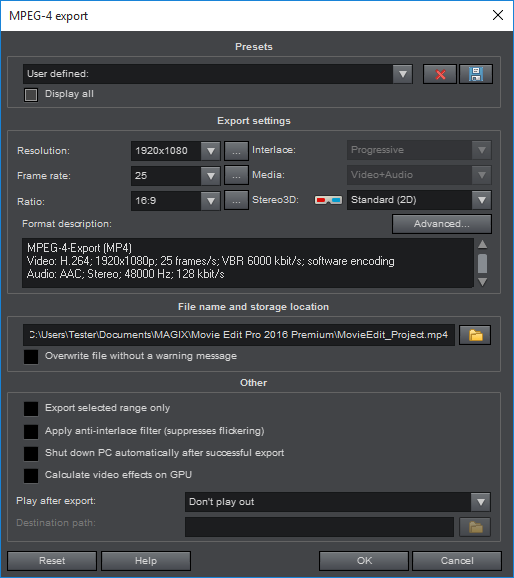This screenshot has height=578, width=514.
Task: Expand the Play after export dropdown
Action: click(x=480, y=502)
